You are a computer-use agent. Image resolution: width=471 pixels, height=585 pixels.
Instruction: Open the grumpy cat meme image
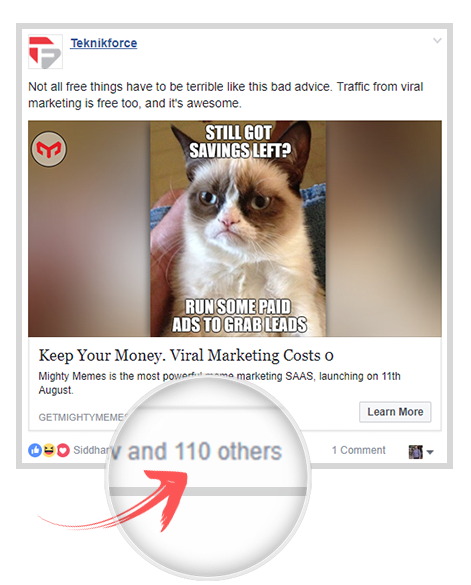tap(238, 228)
